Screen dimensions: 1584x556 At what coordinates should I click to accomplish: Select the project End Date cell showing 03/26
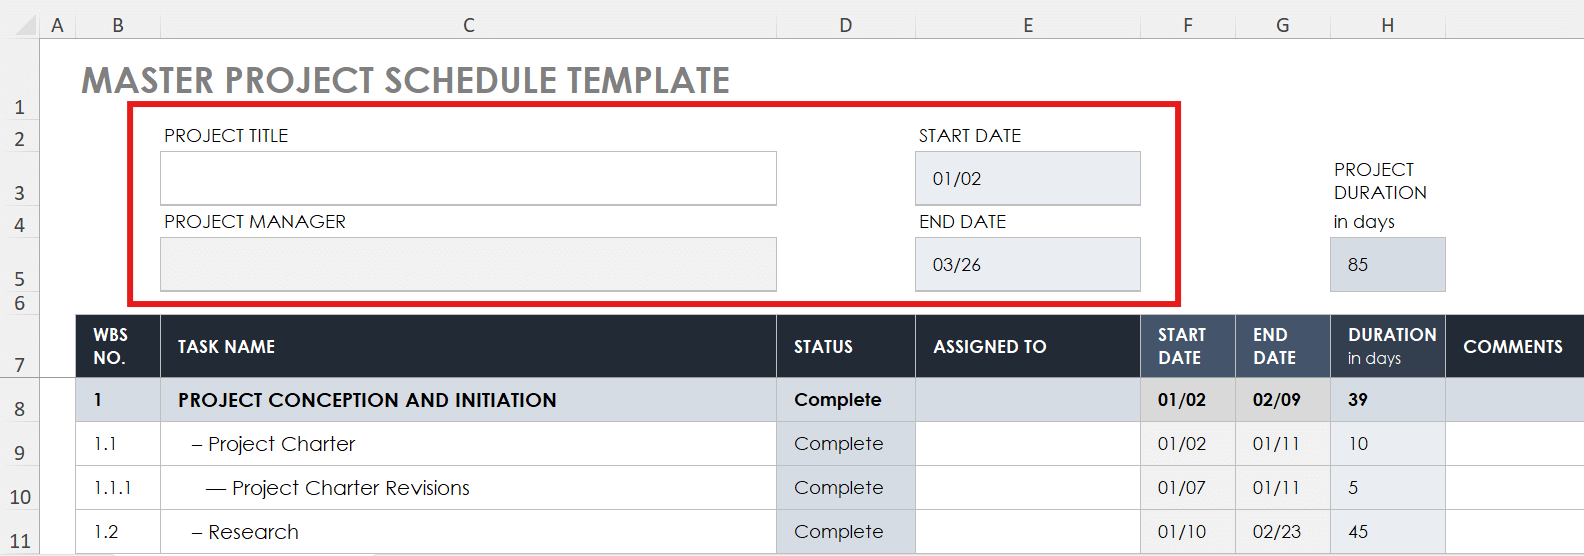coord(1027,264)
